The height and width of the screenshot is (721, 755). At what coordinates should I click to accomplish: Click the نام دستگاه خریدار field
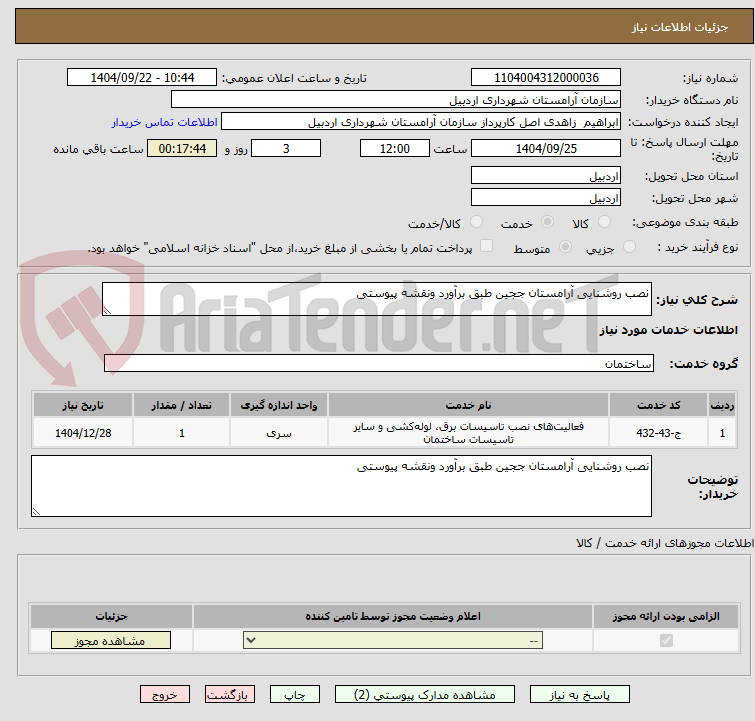[x=396, y=100]
